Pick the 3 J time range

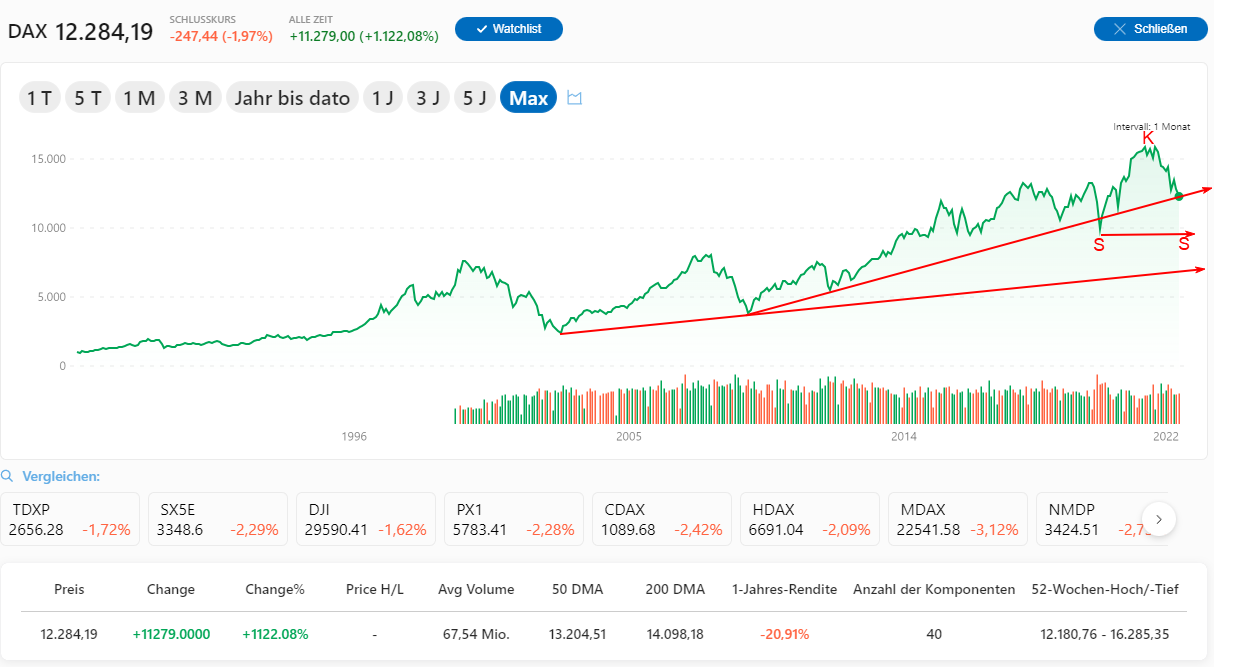(428, 98)
